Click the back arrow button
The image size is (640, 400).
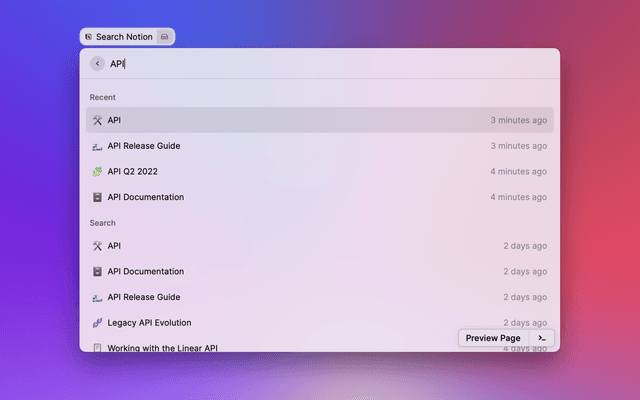[97, 64]
